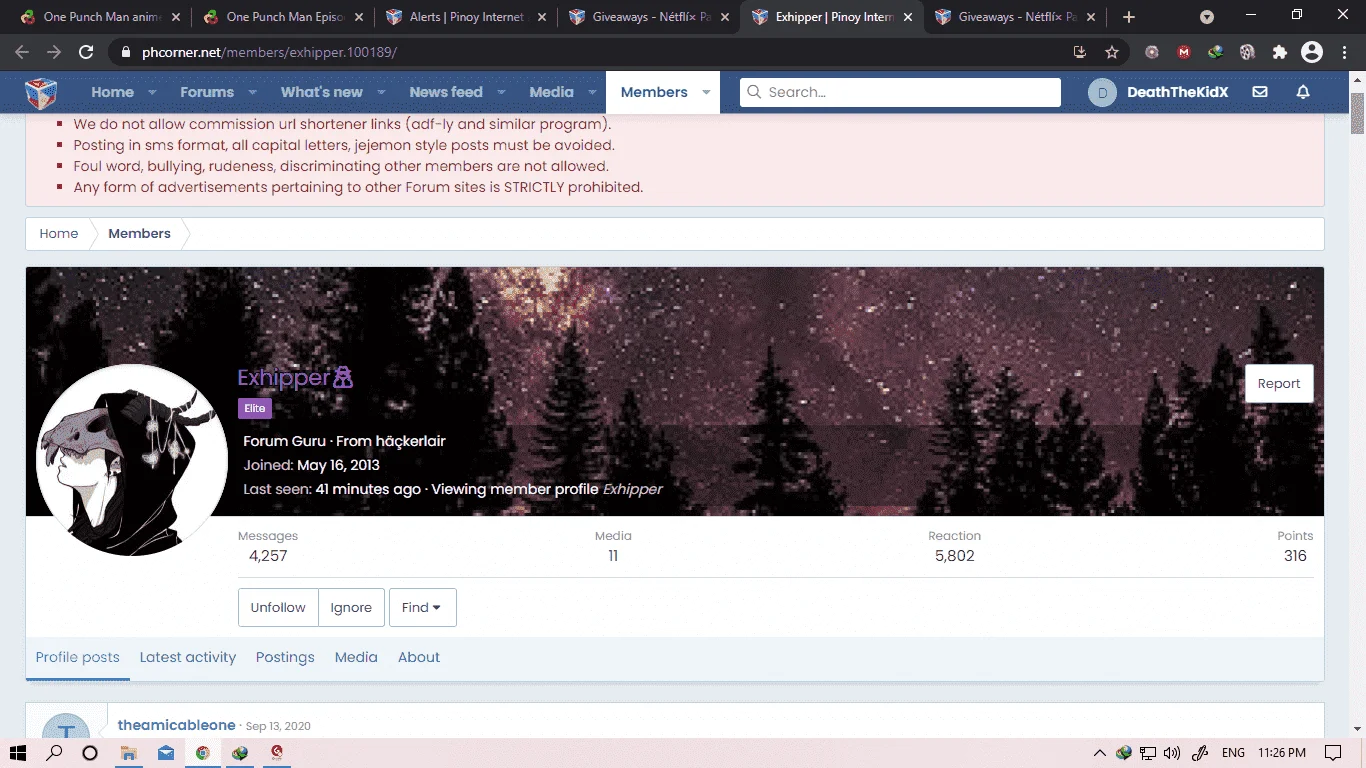Click the browser back arrow
The height and width of the screenshot is (768, 1366).
(x=22, y=52)
